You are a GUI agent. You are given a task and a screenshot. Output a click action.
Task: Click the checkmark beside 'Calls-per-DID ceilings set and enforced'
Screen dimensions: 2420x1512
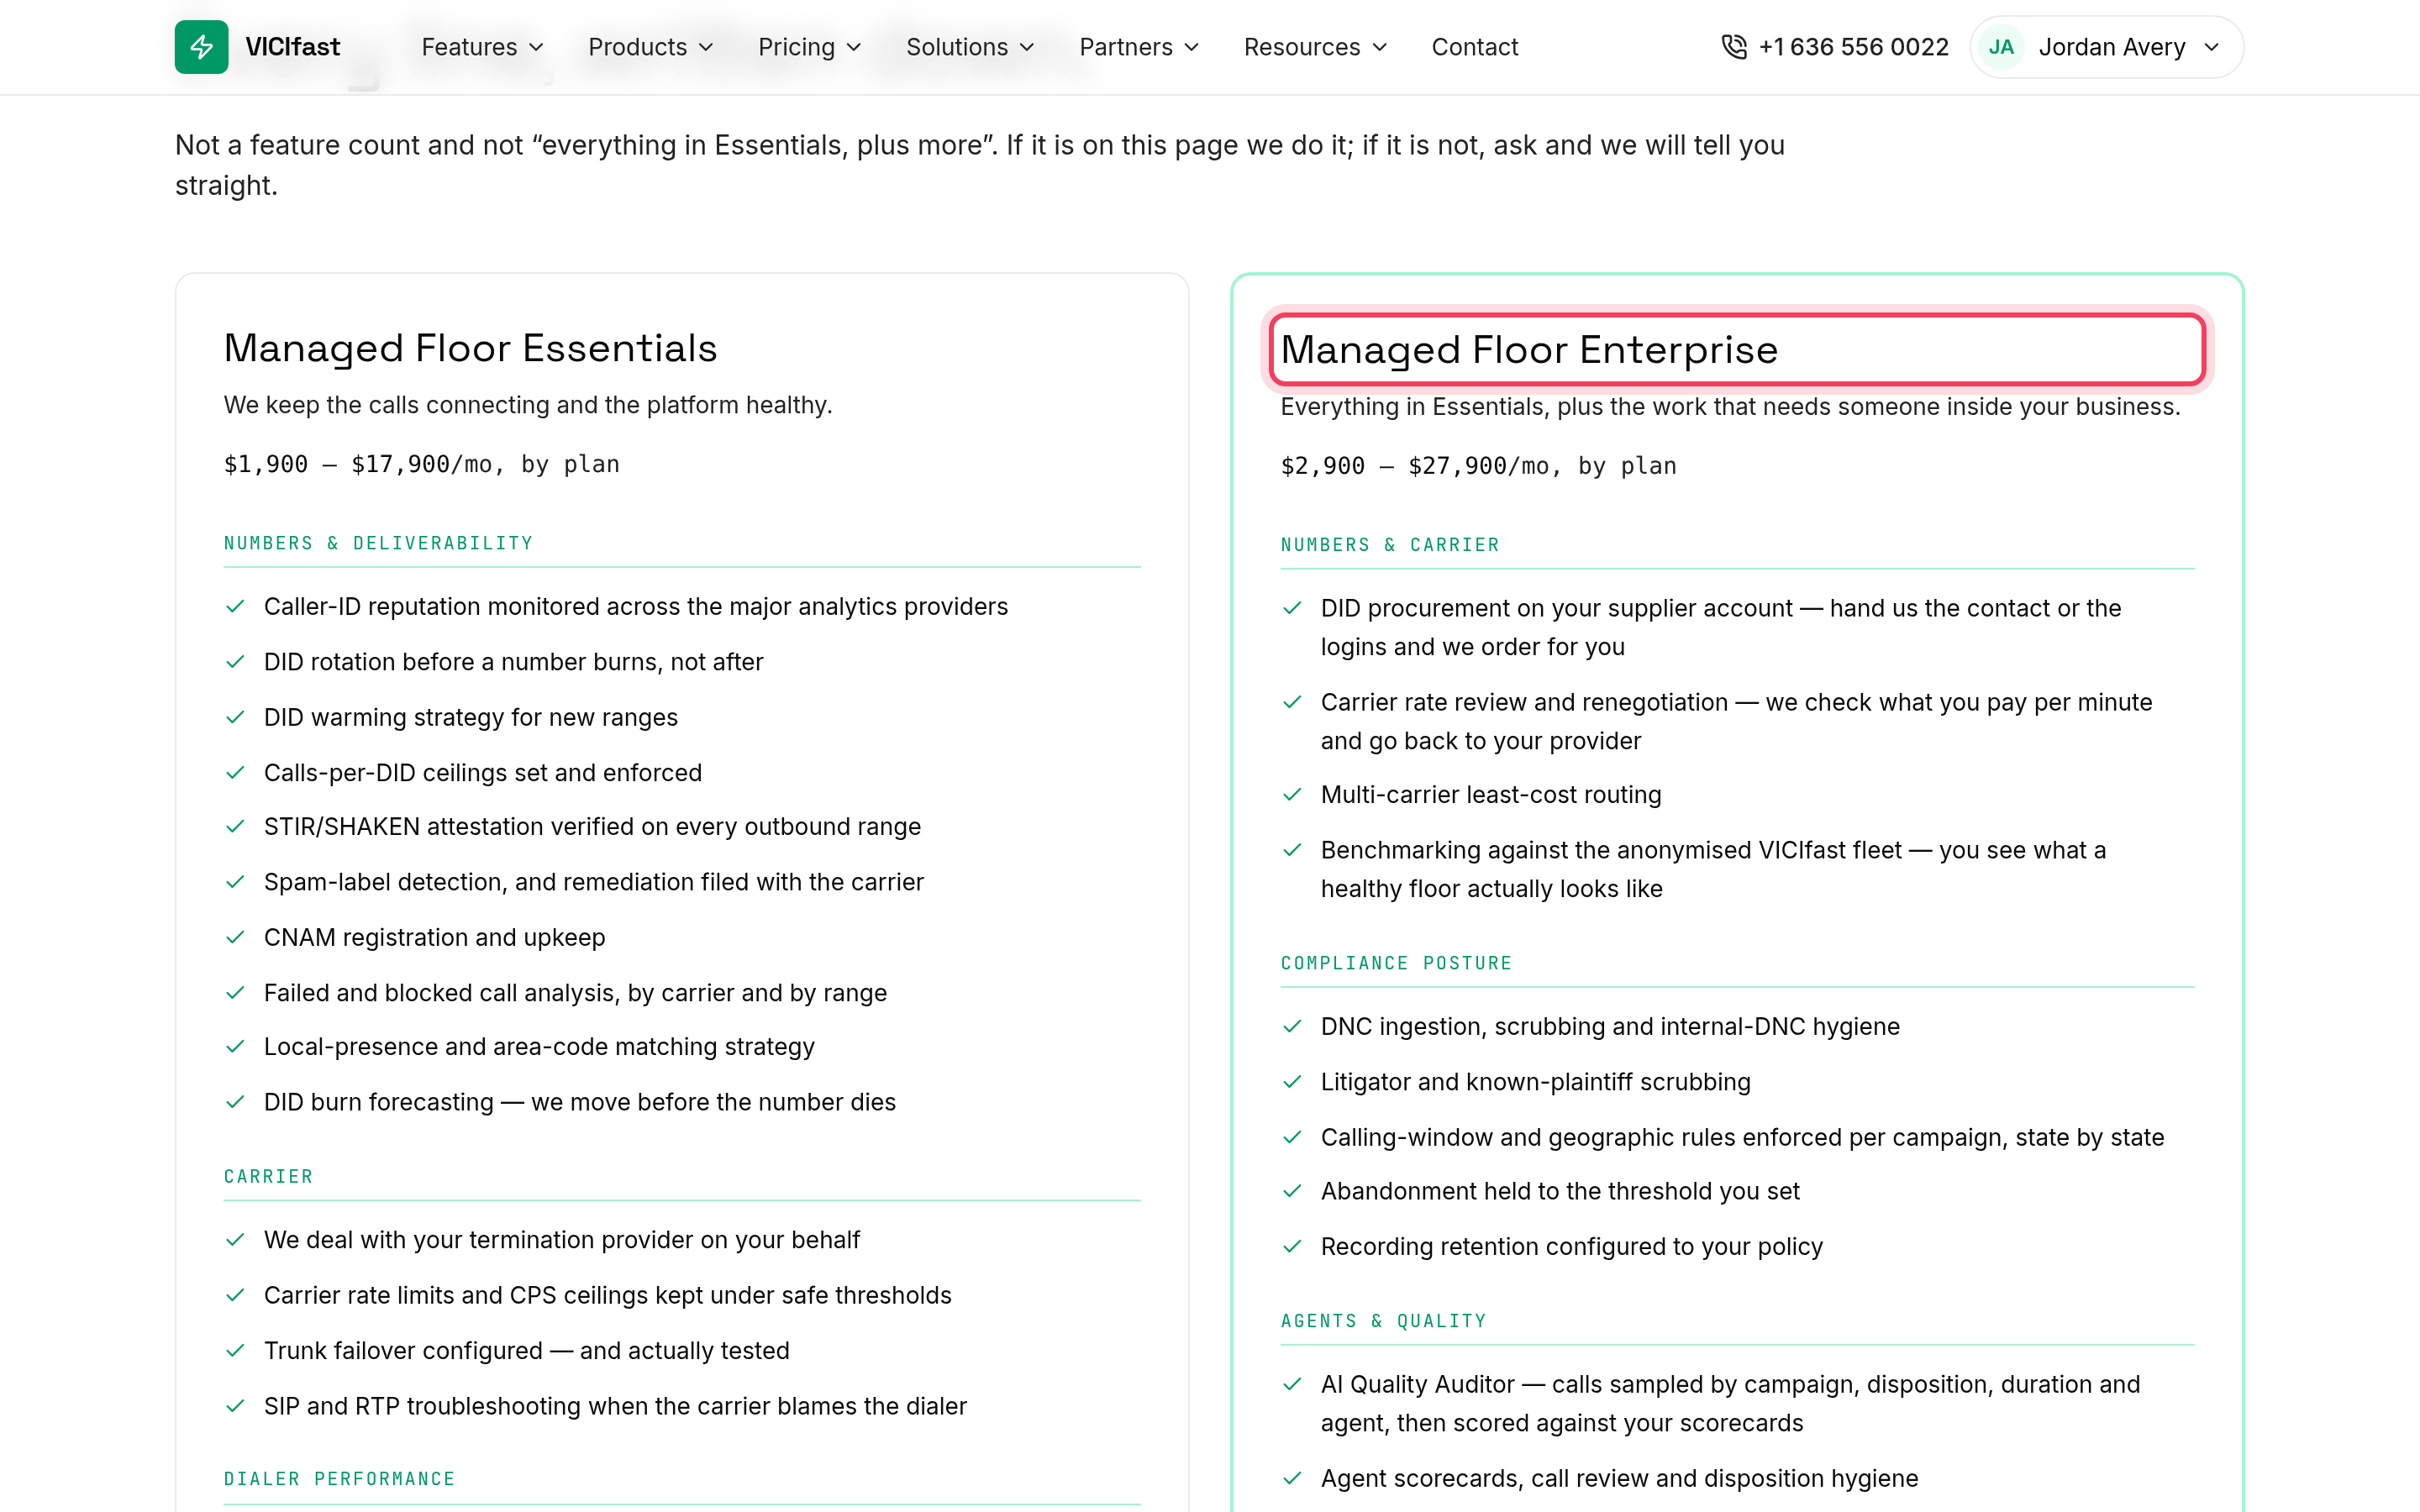pyautogui.click(x=235, y=773)
